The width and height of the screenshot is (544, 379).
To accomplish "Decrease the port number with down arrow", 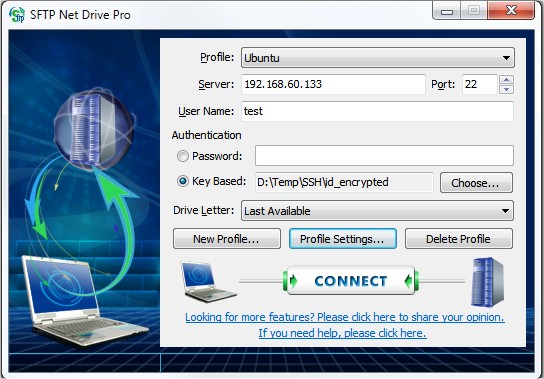I will coord(507,90).
